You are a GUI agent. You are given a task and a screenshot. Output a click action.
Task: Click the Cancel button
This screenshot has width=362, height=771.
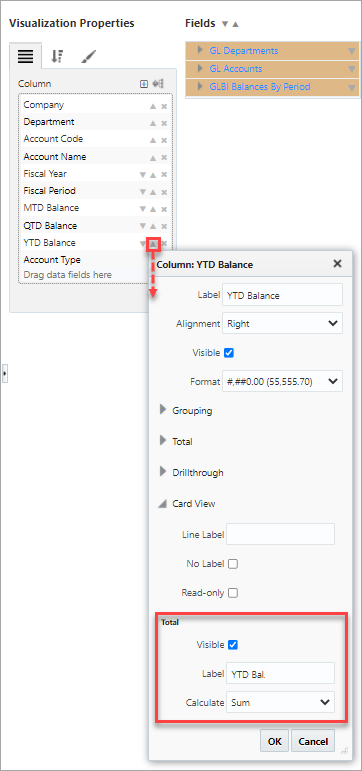[313, 741]
